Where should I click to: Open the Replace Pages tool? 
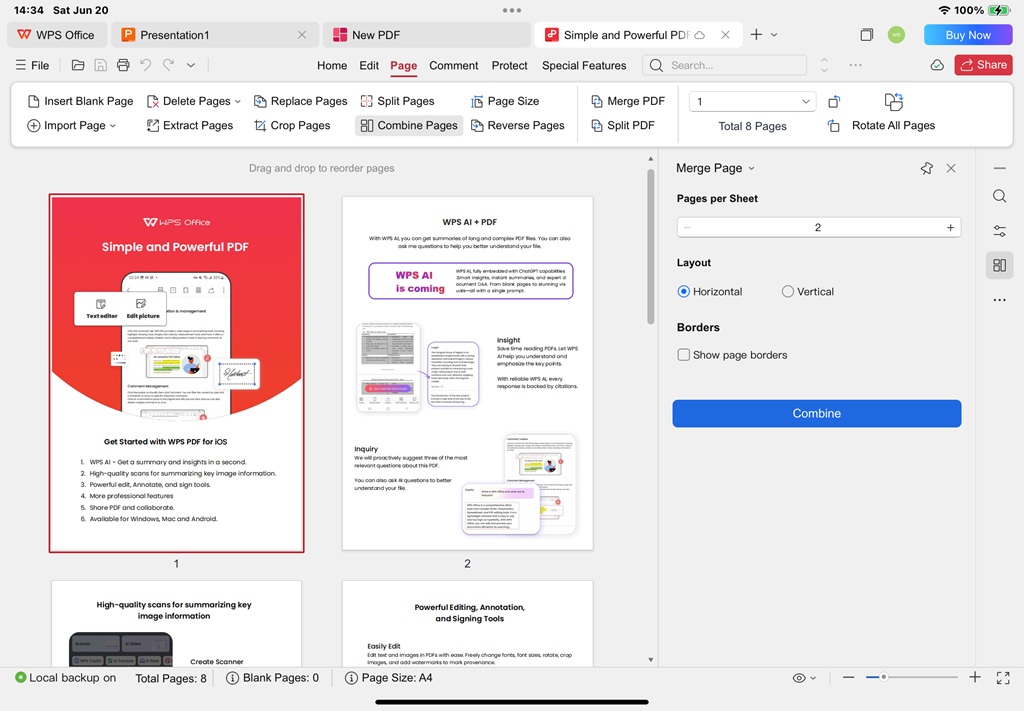[300, 101]
